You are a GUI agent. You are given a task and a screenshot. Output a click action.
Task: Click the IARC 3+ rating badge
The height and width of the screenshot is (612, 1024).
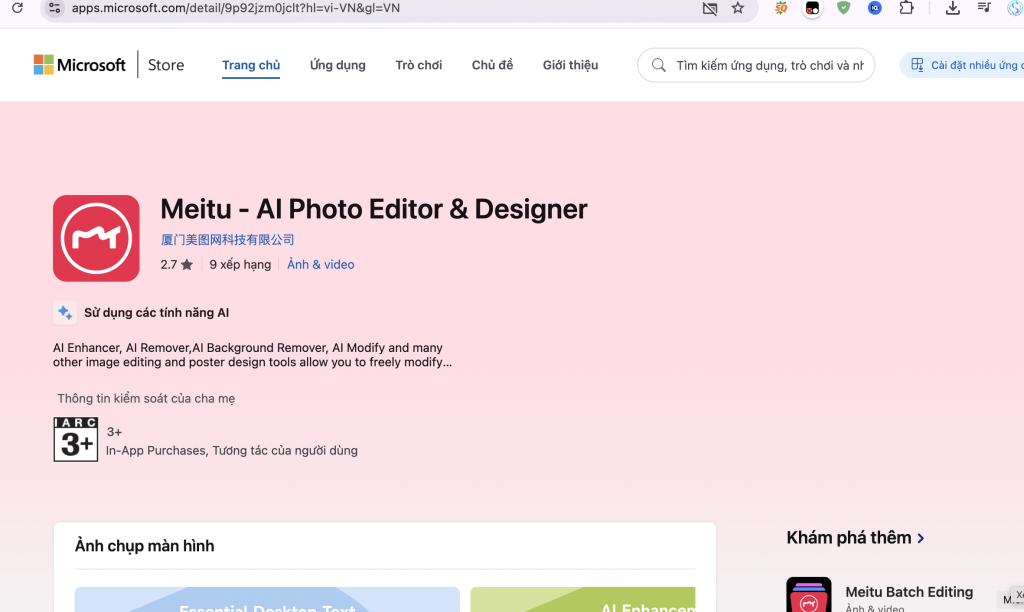click(76, 440)
